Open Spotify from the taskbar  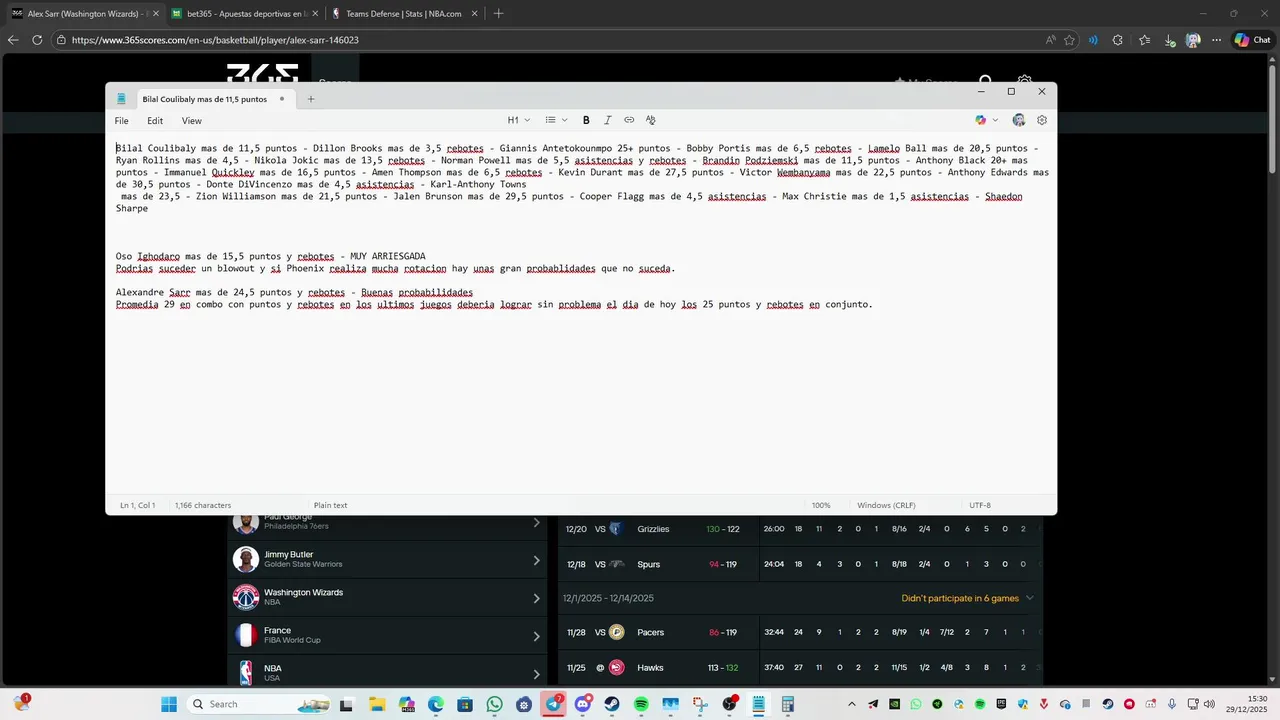[641, 704]
